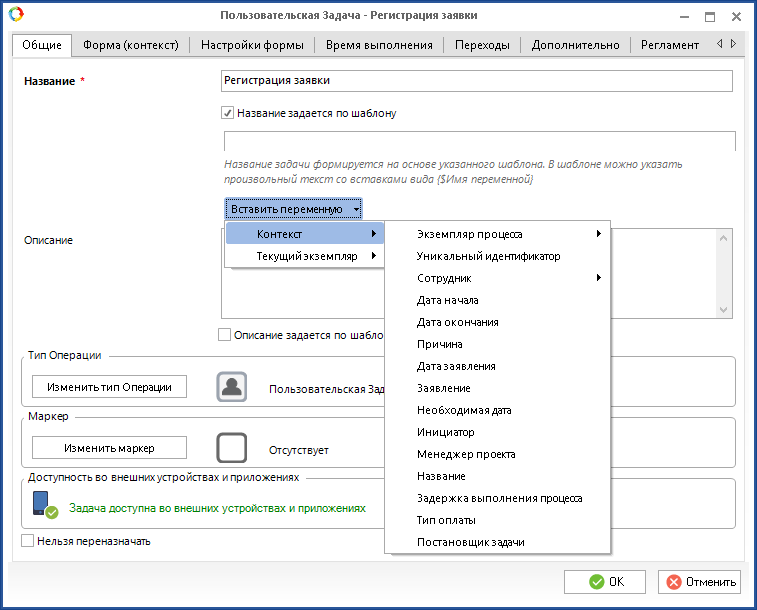Choose 'Менеджер проекта' from variable list
This screenshot has width=757, height=610.
[x=466, y=454]
